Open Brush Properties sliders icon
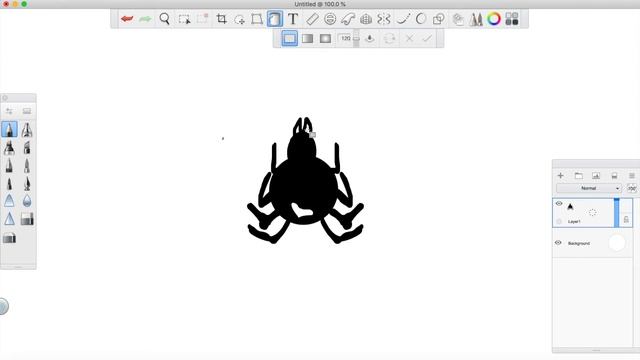Image resolution: width=640 pixels, height=360 pixels. [9, 111]
